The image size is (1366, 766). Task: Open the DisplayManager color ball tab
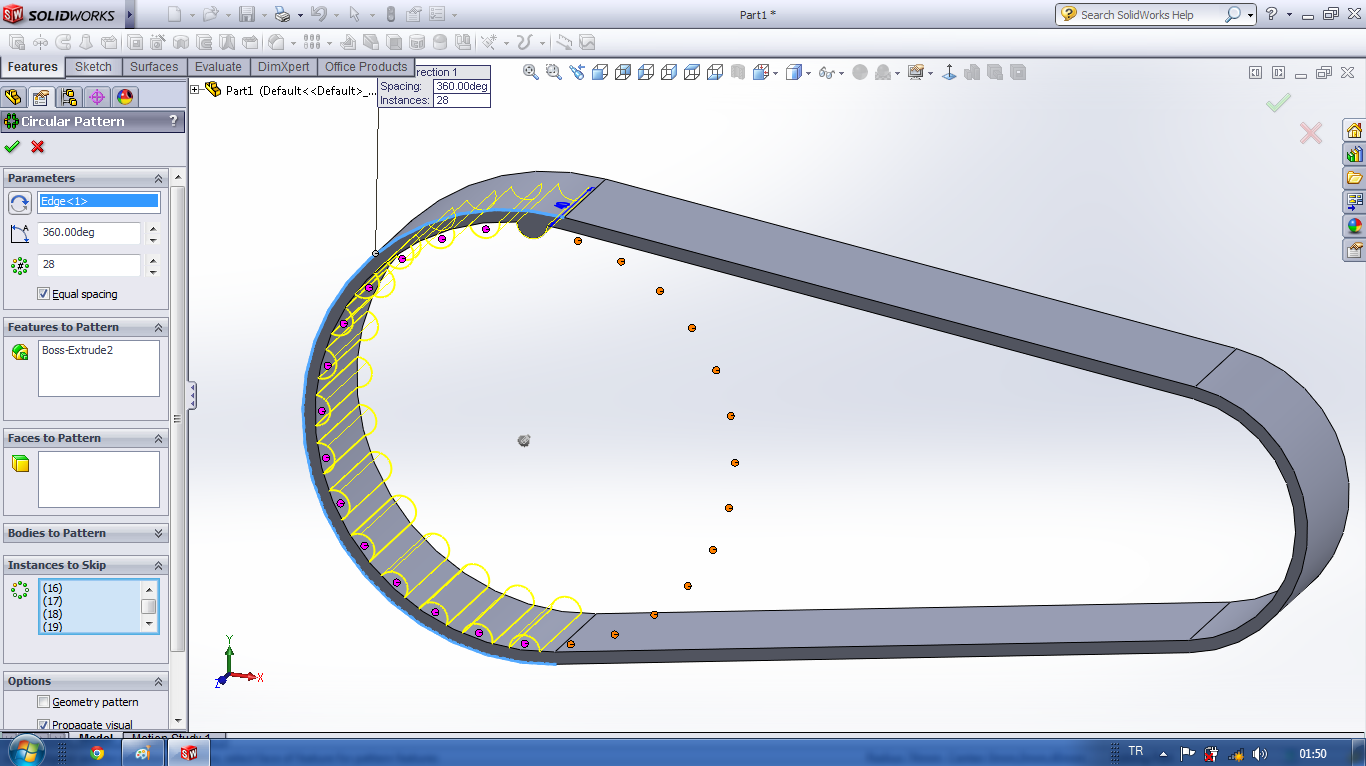point(125,97)
